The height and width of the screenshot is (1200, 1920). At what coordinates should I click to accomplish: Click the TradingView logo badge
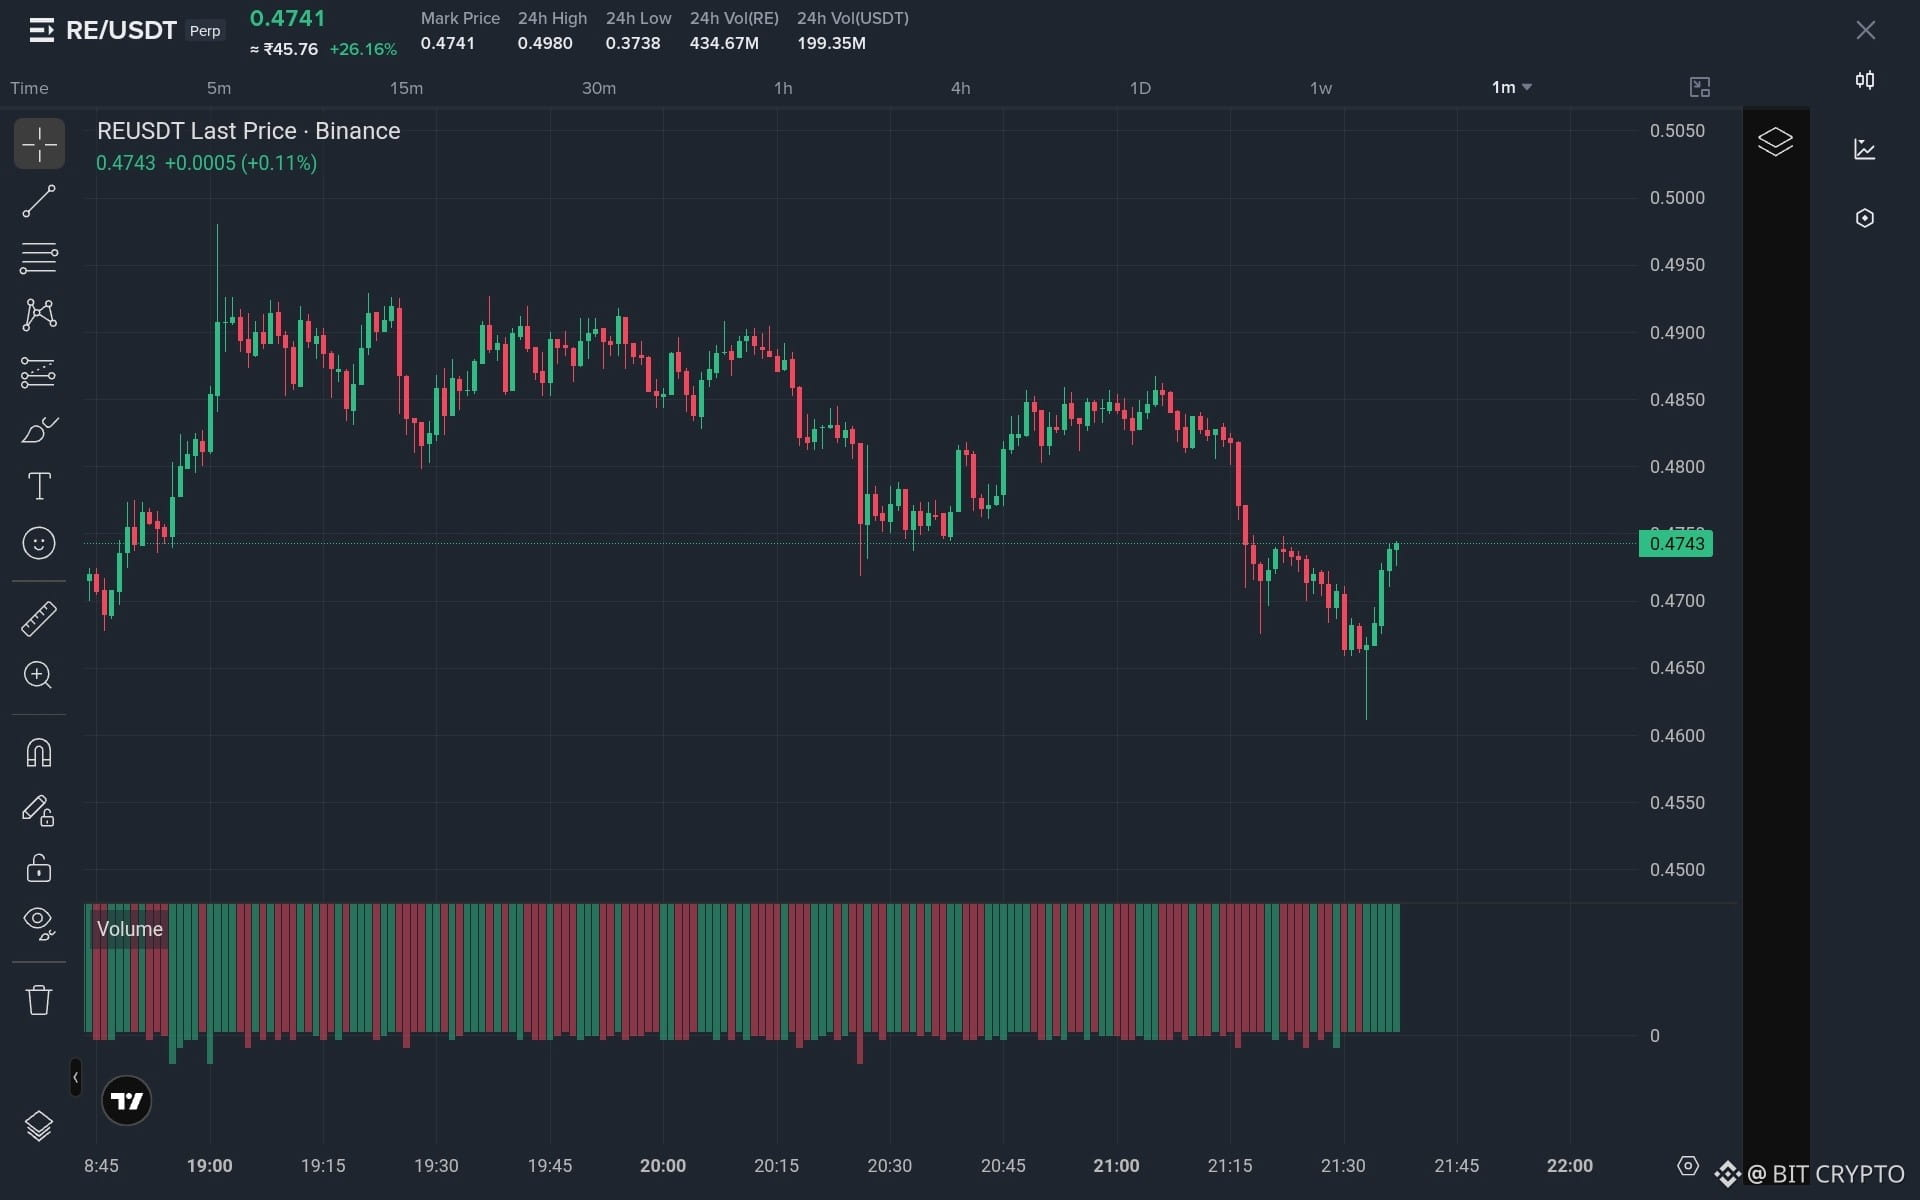127,1101
